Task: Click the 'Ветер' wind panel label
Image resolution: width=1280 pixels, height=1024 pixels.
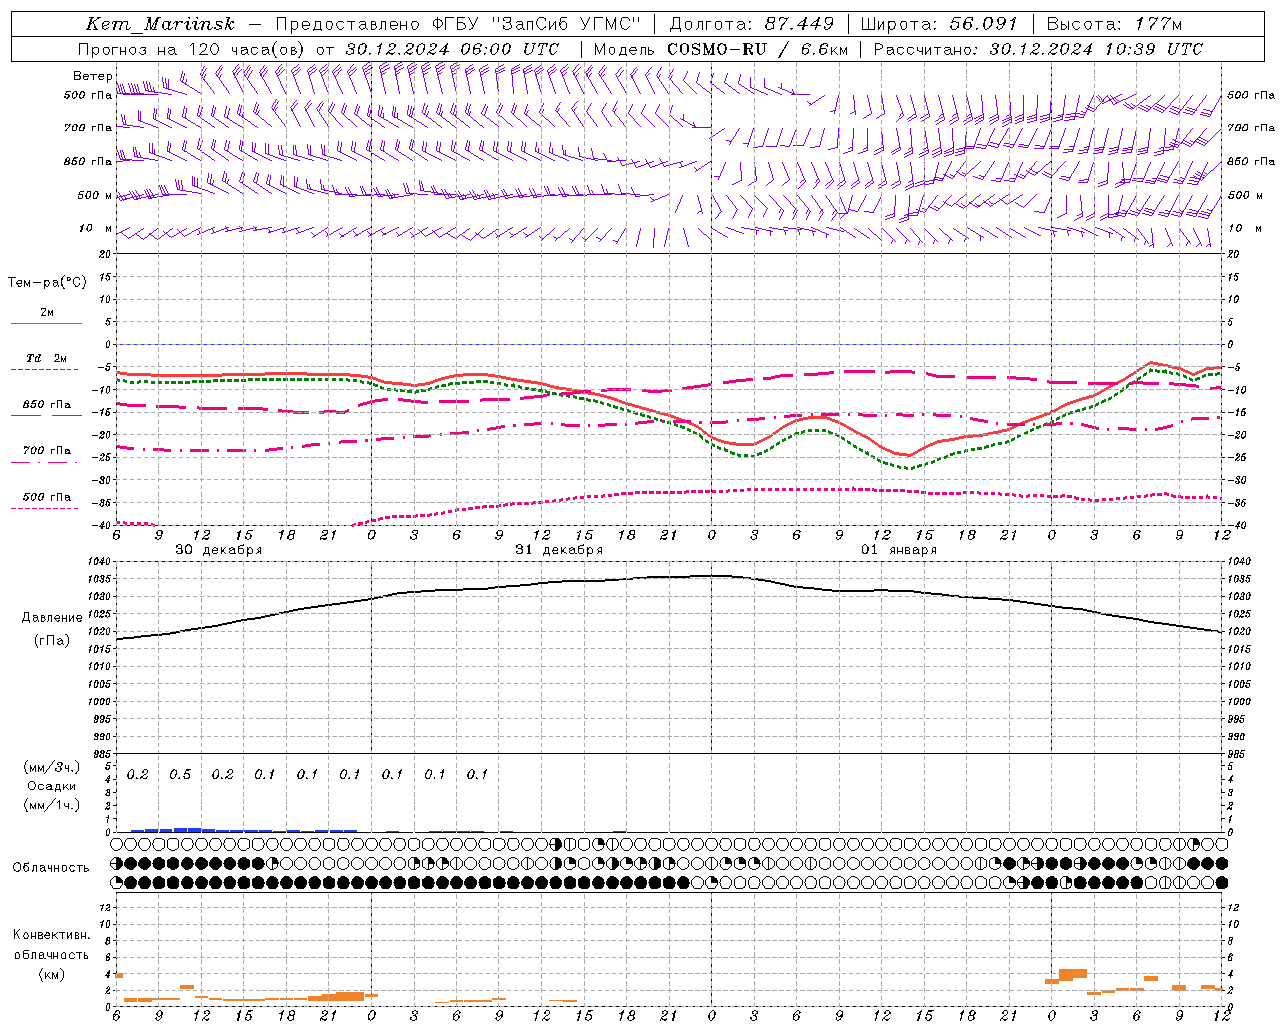Action: [x=93, y=76]
